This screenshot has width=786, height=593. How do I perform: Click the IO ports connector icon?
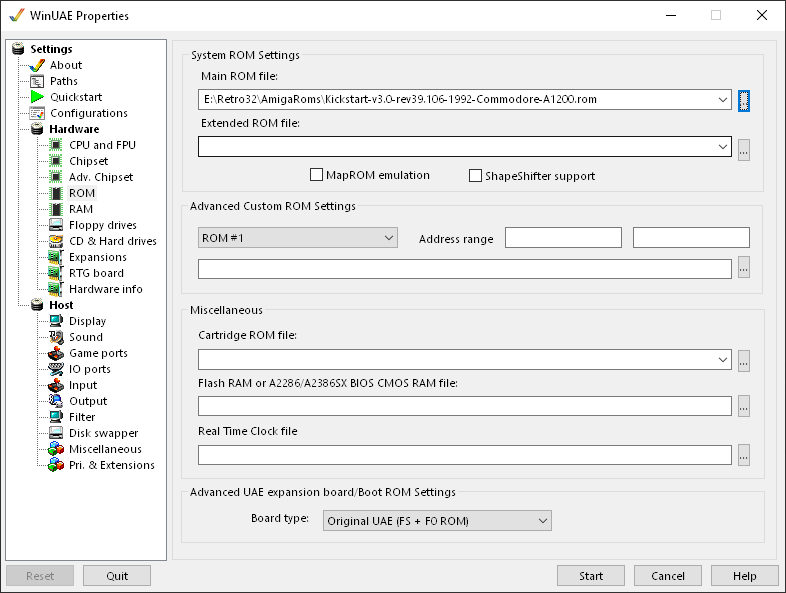(56, 369)
